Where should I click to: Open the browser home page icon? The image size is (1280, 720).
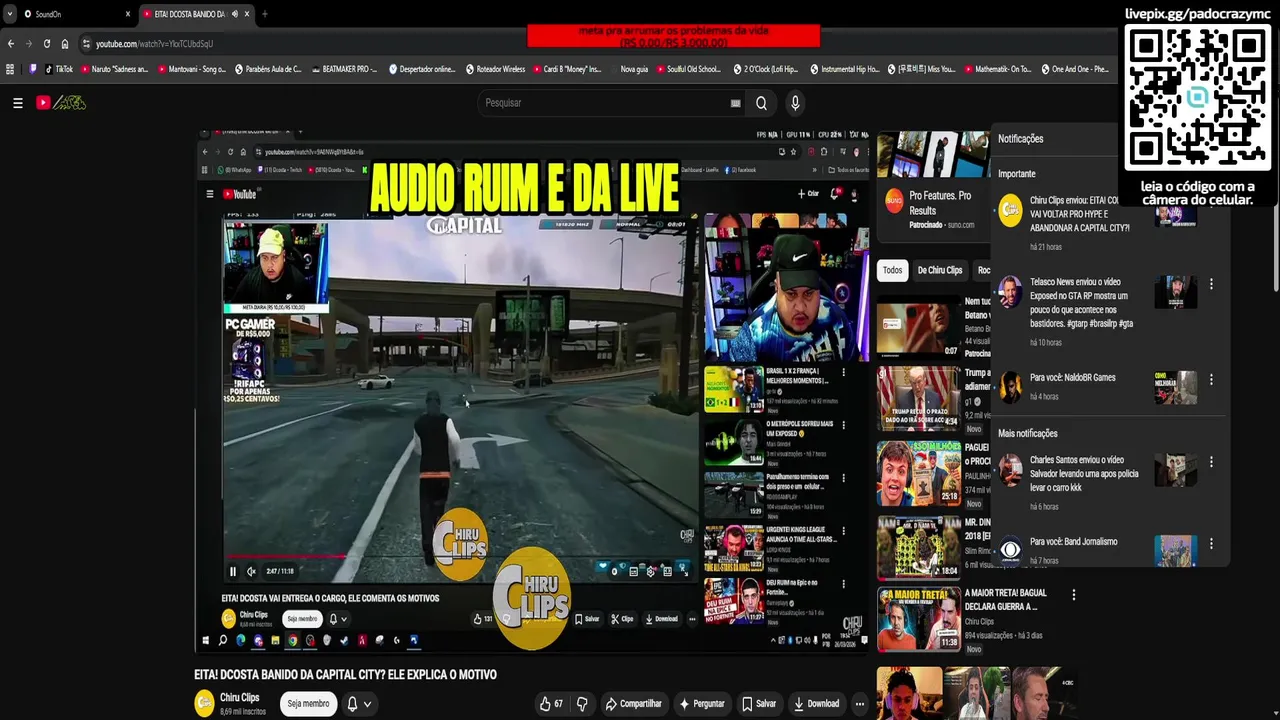(65, 44)
